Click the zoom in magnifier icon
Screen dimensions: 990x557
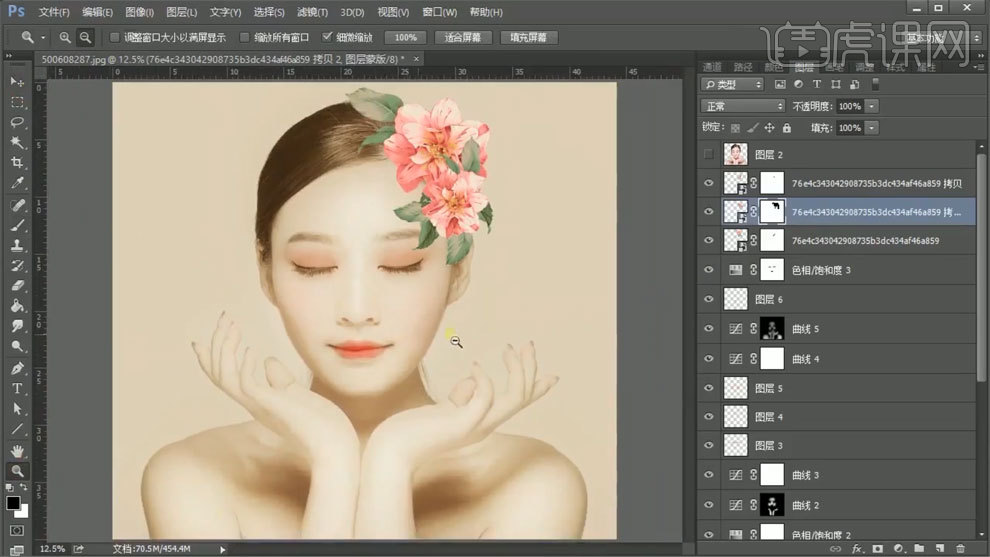[65, 37]
